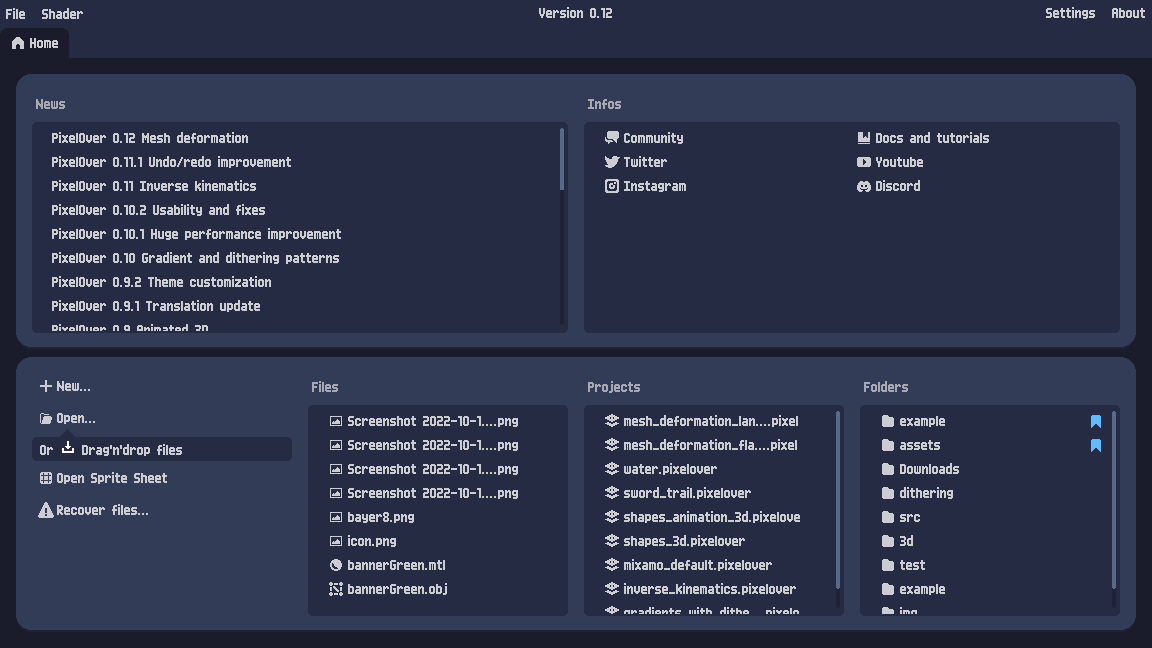Image resolution: width=1152 pixels, height=648 pixels.
Task: Click the open folder icon beside Open...
Action: [46, 418]
